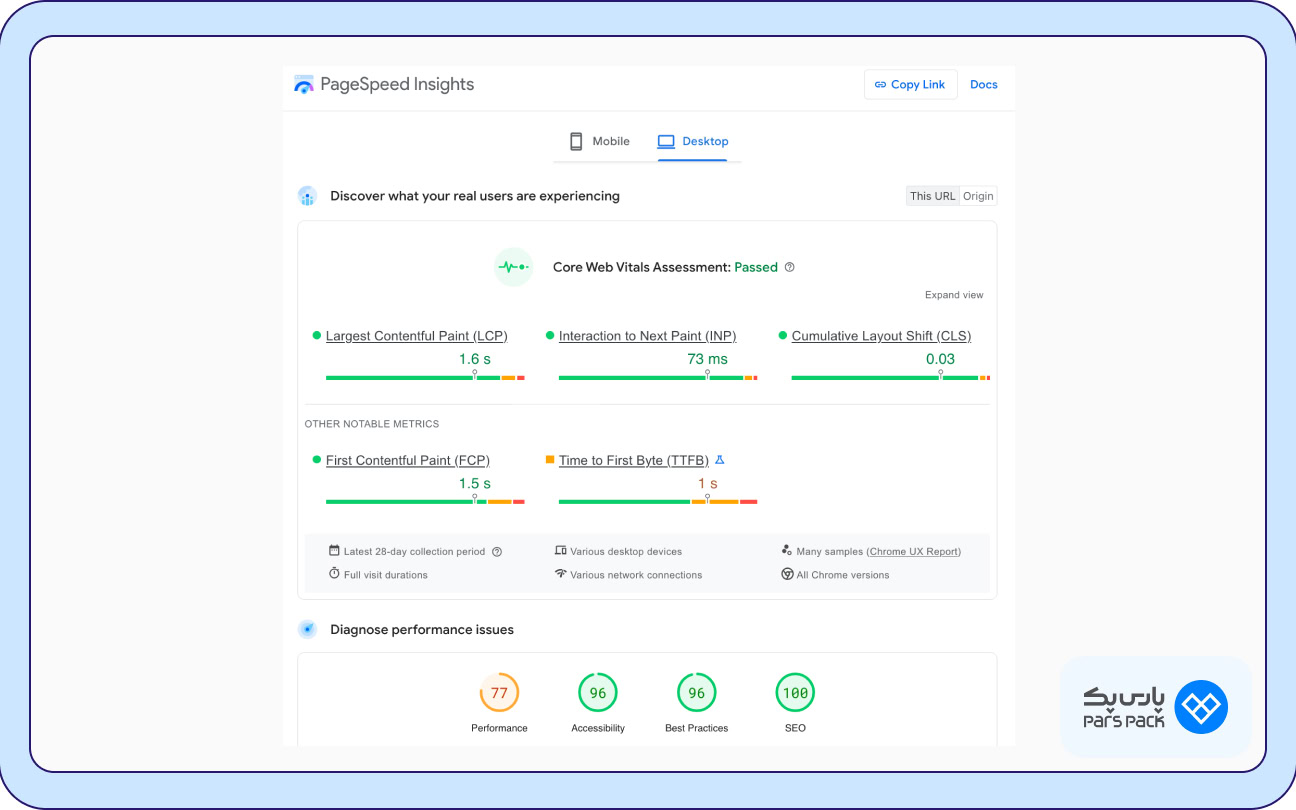This screenshot has height=810, width=1296.
Task: Open Cumulative Layout Shift (CLS) link
Action: click(x=881, y=336)
